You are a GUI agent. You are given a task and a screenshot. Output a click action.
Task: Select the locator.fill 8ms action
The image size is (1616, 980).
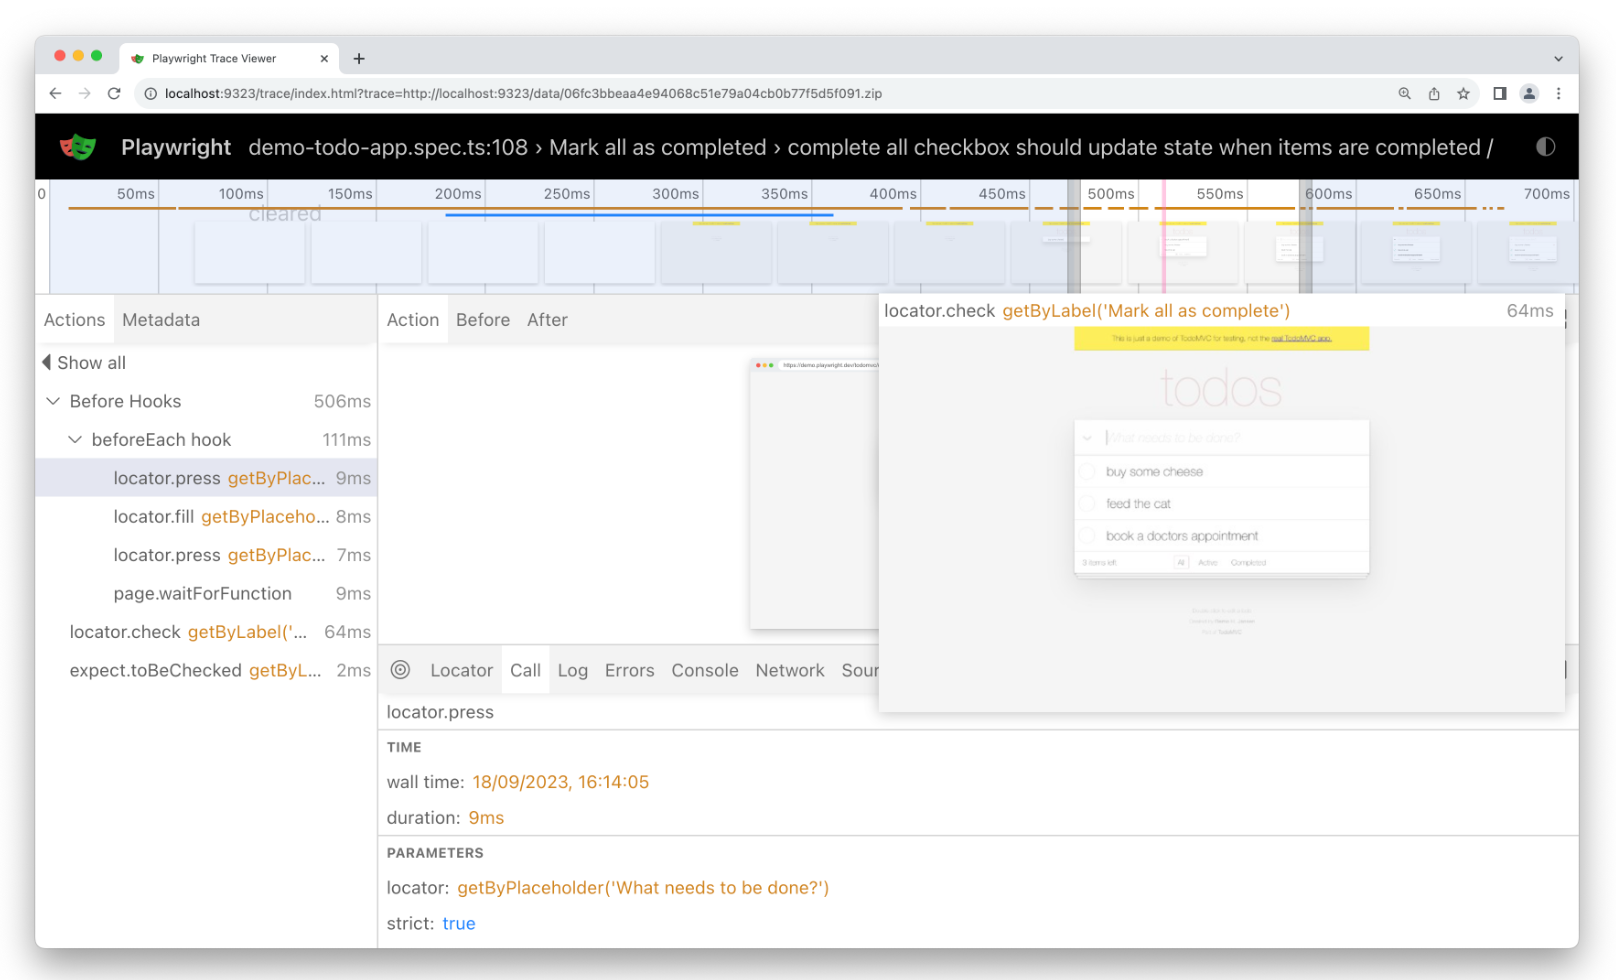pyautogui.click(x=206, y=516)
